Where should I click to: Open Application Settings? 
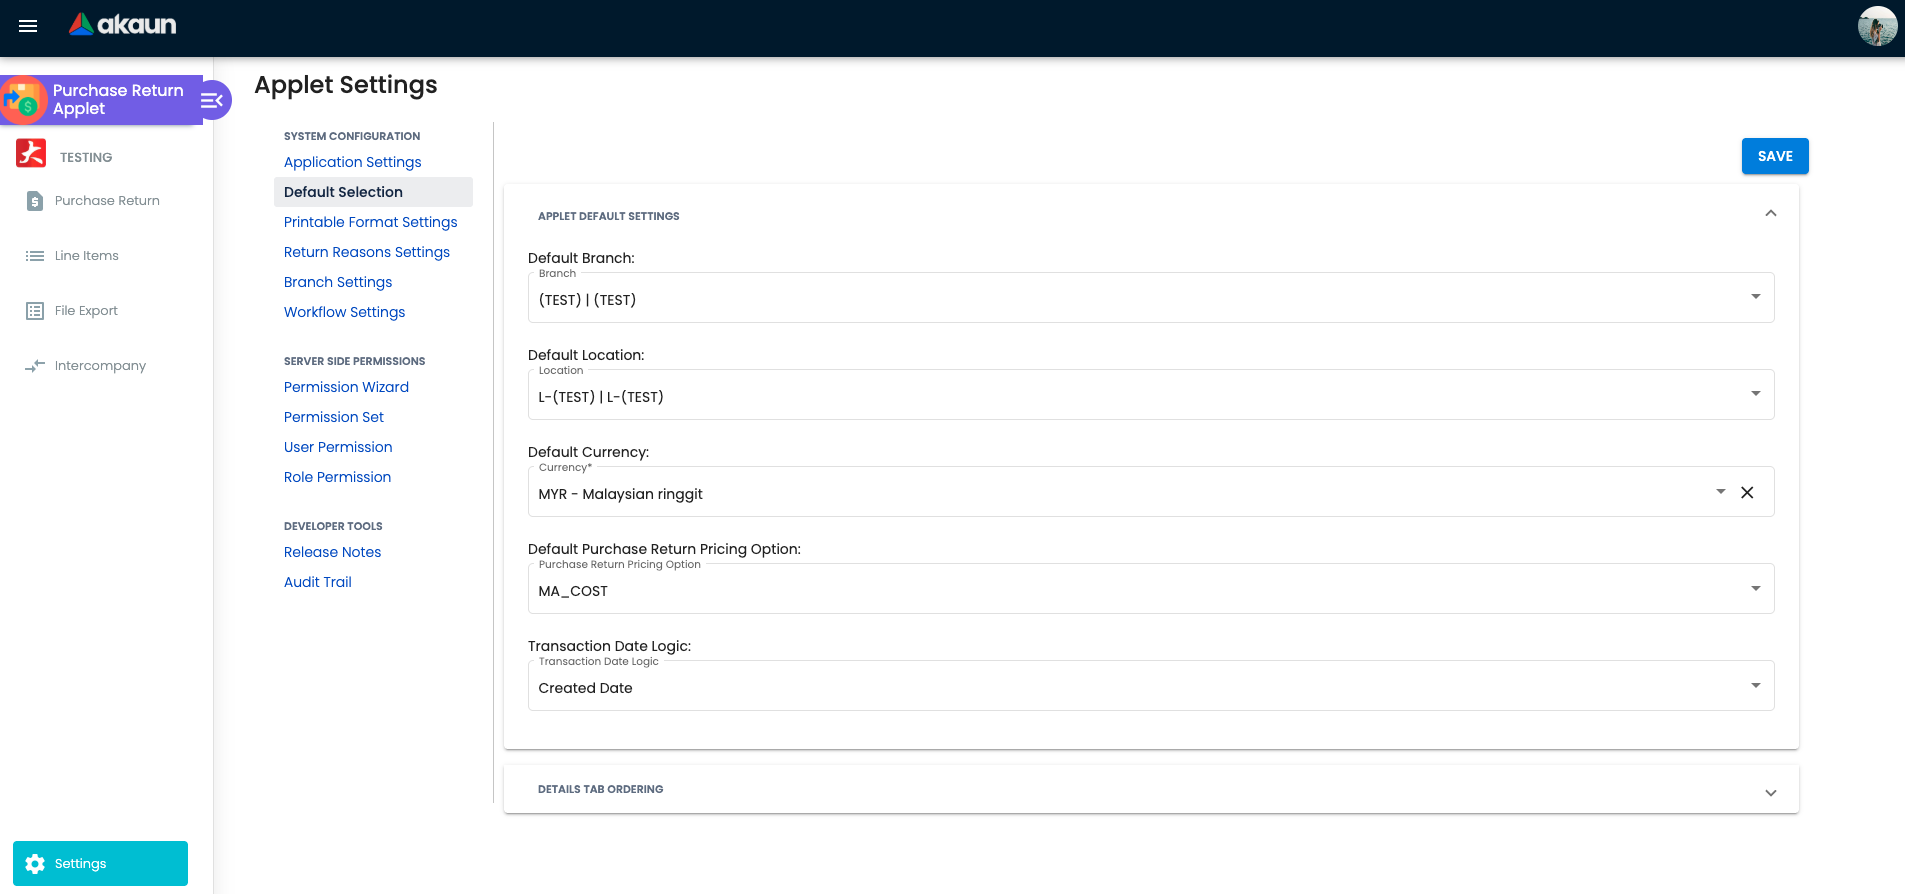tap(352, 162)
